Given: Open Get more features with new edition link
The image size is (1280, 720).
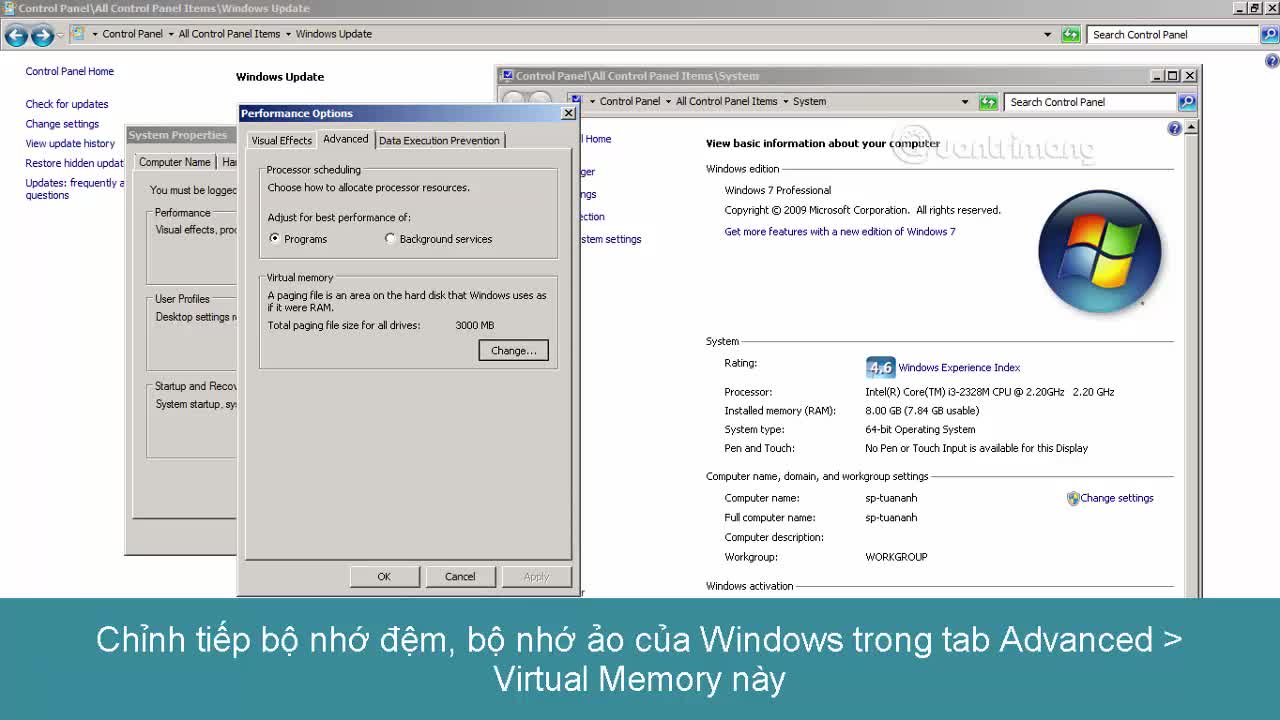Looking at the screenshot, I should (840, 232).
